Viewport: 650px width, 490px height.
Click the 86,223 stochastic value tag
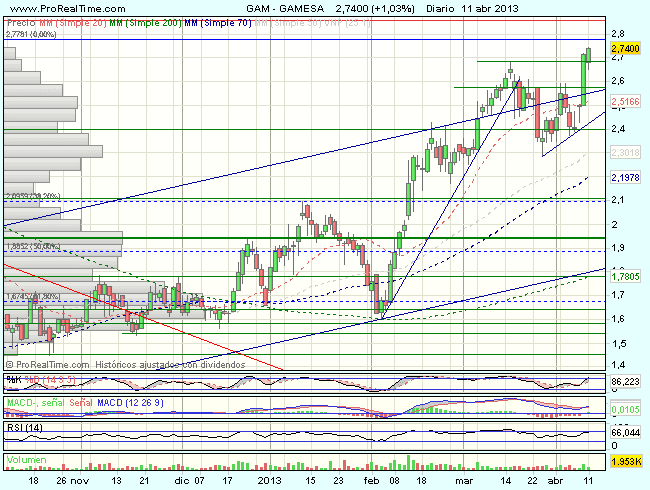click(x=624, y=382)
